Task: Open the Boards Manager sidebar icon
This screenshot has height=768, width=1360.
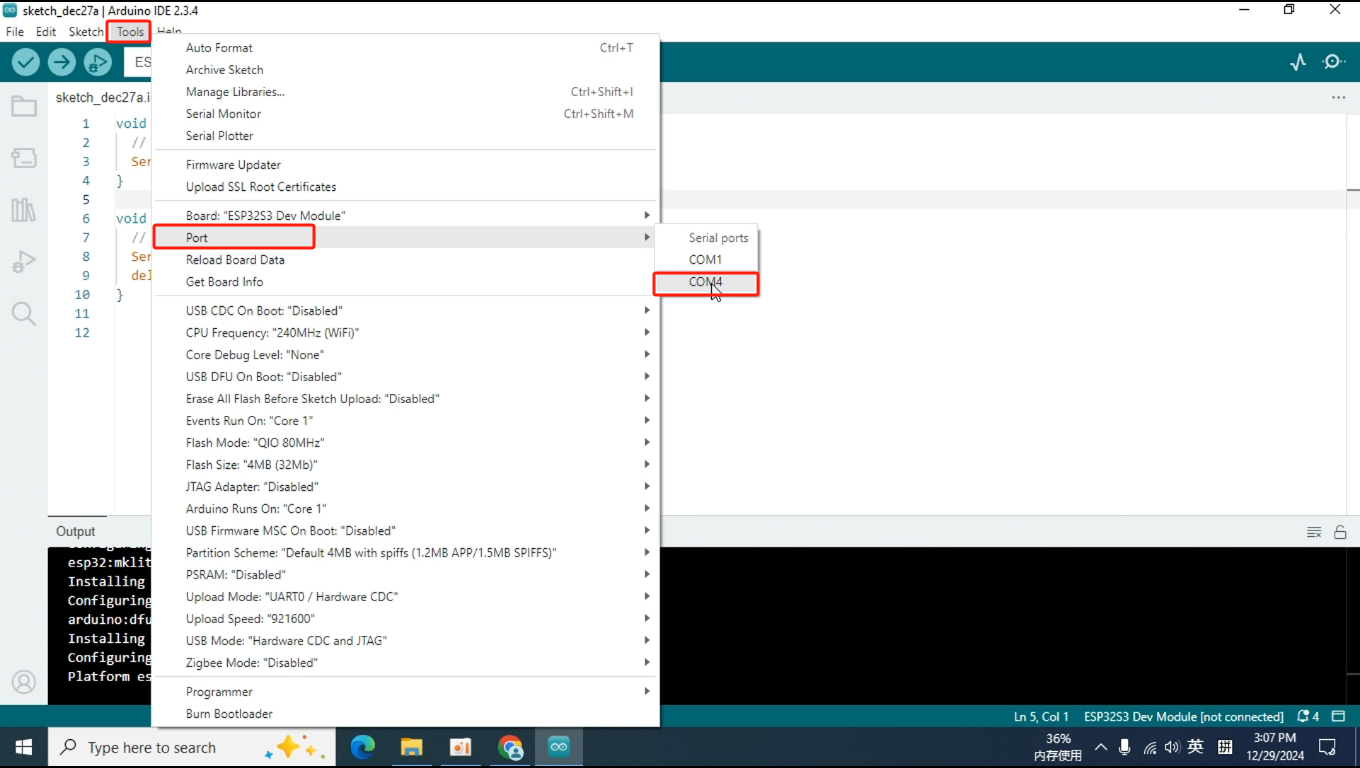Action: (x=24, y=158)
